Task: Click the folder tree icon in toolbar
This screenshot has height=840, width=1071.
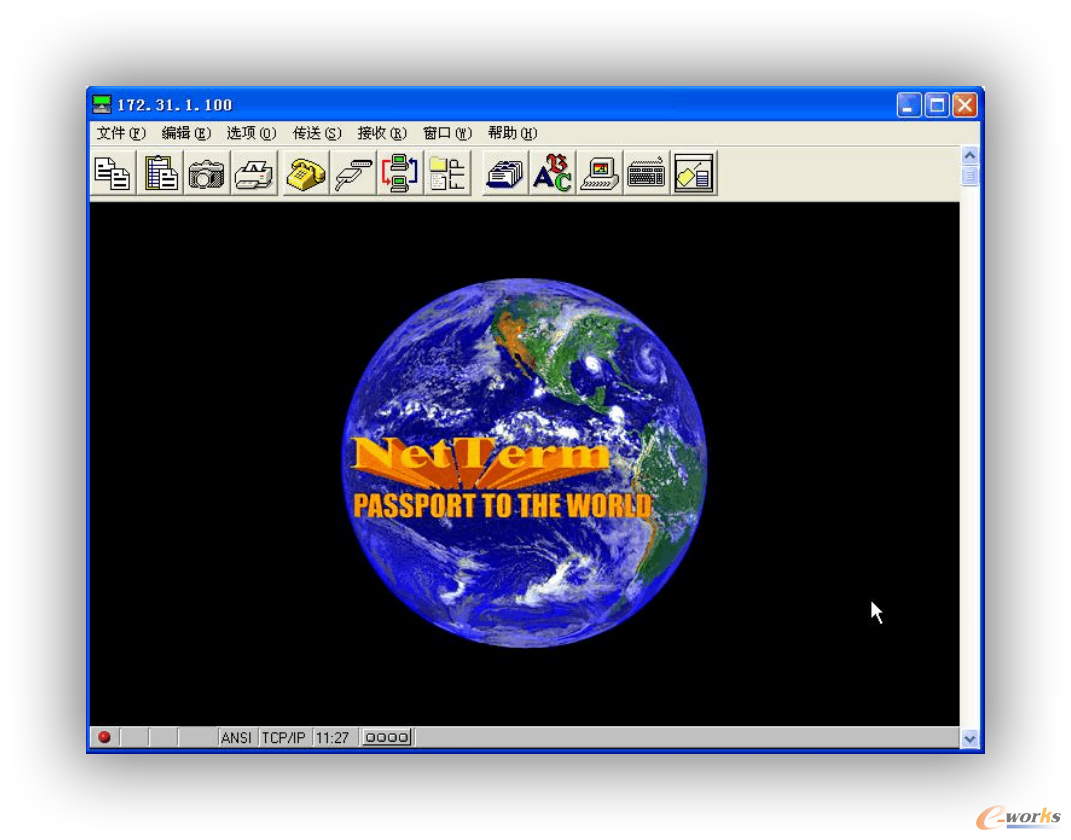Action: click(x=447, y=173)
